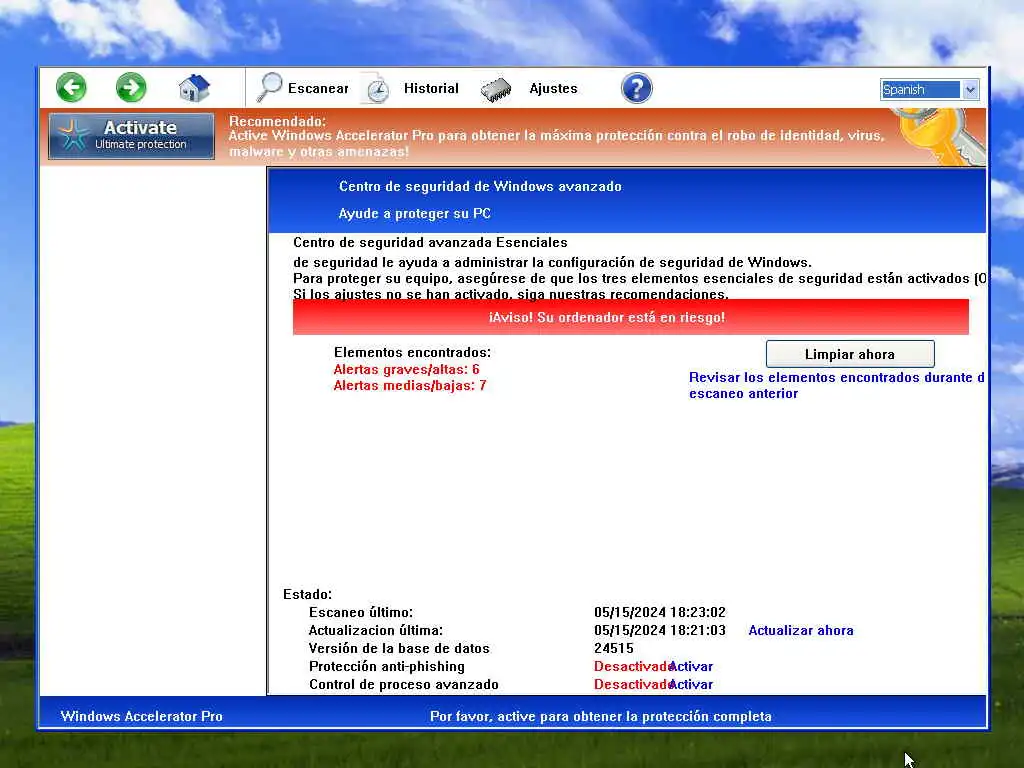Click the text Alertas medias/bajas: 7
The height and width of the screenshot is (768, 1024).
point(409,385)
